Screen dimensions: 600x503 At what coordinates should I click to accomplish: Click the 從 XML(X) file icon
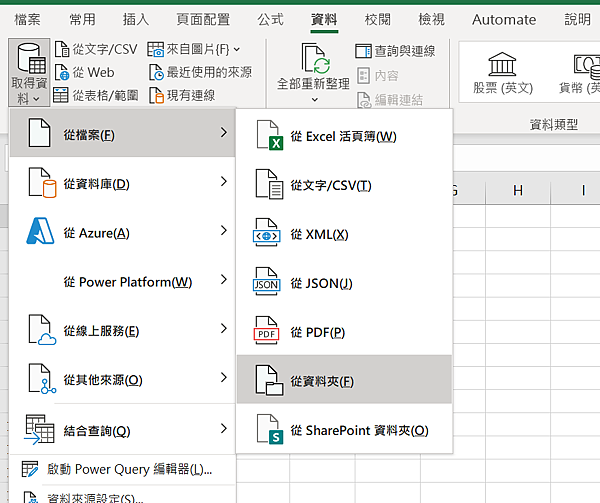[x=267, y=233]
